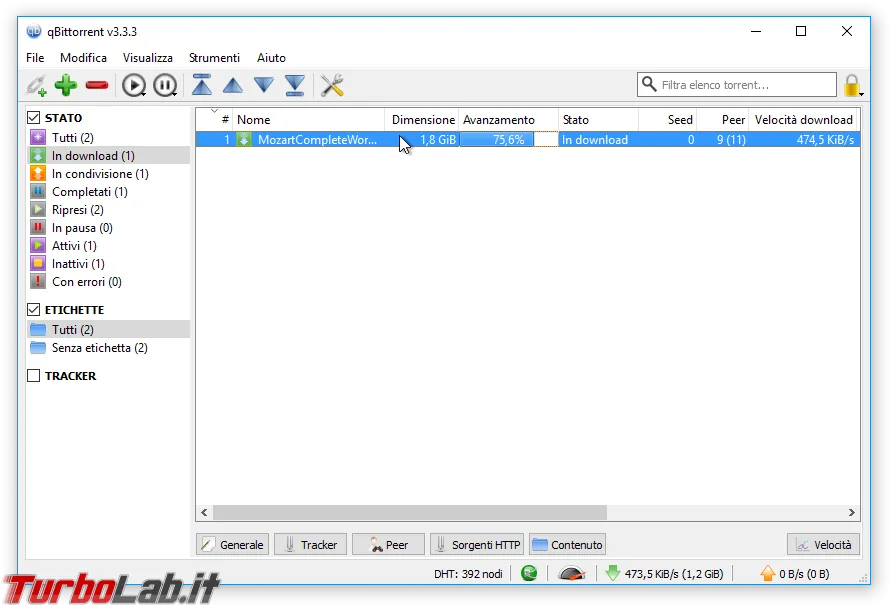The width and height of the screenshot is (892, 607).
Task: Click the green plus add torrent file icon
Action: (66, 85)
